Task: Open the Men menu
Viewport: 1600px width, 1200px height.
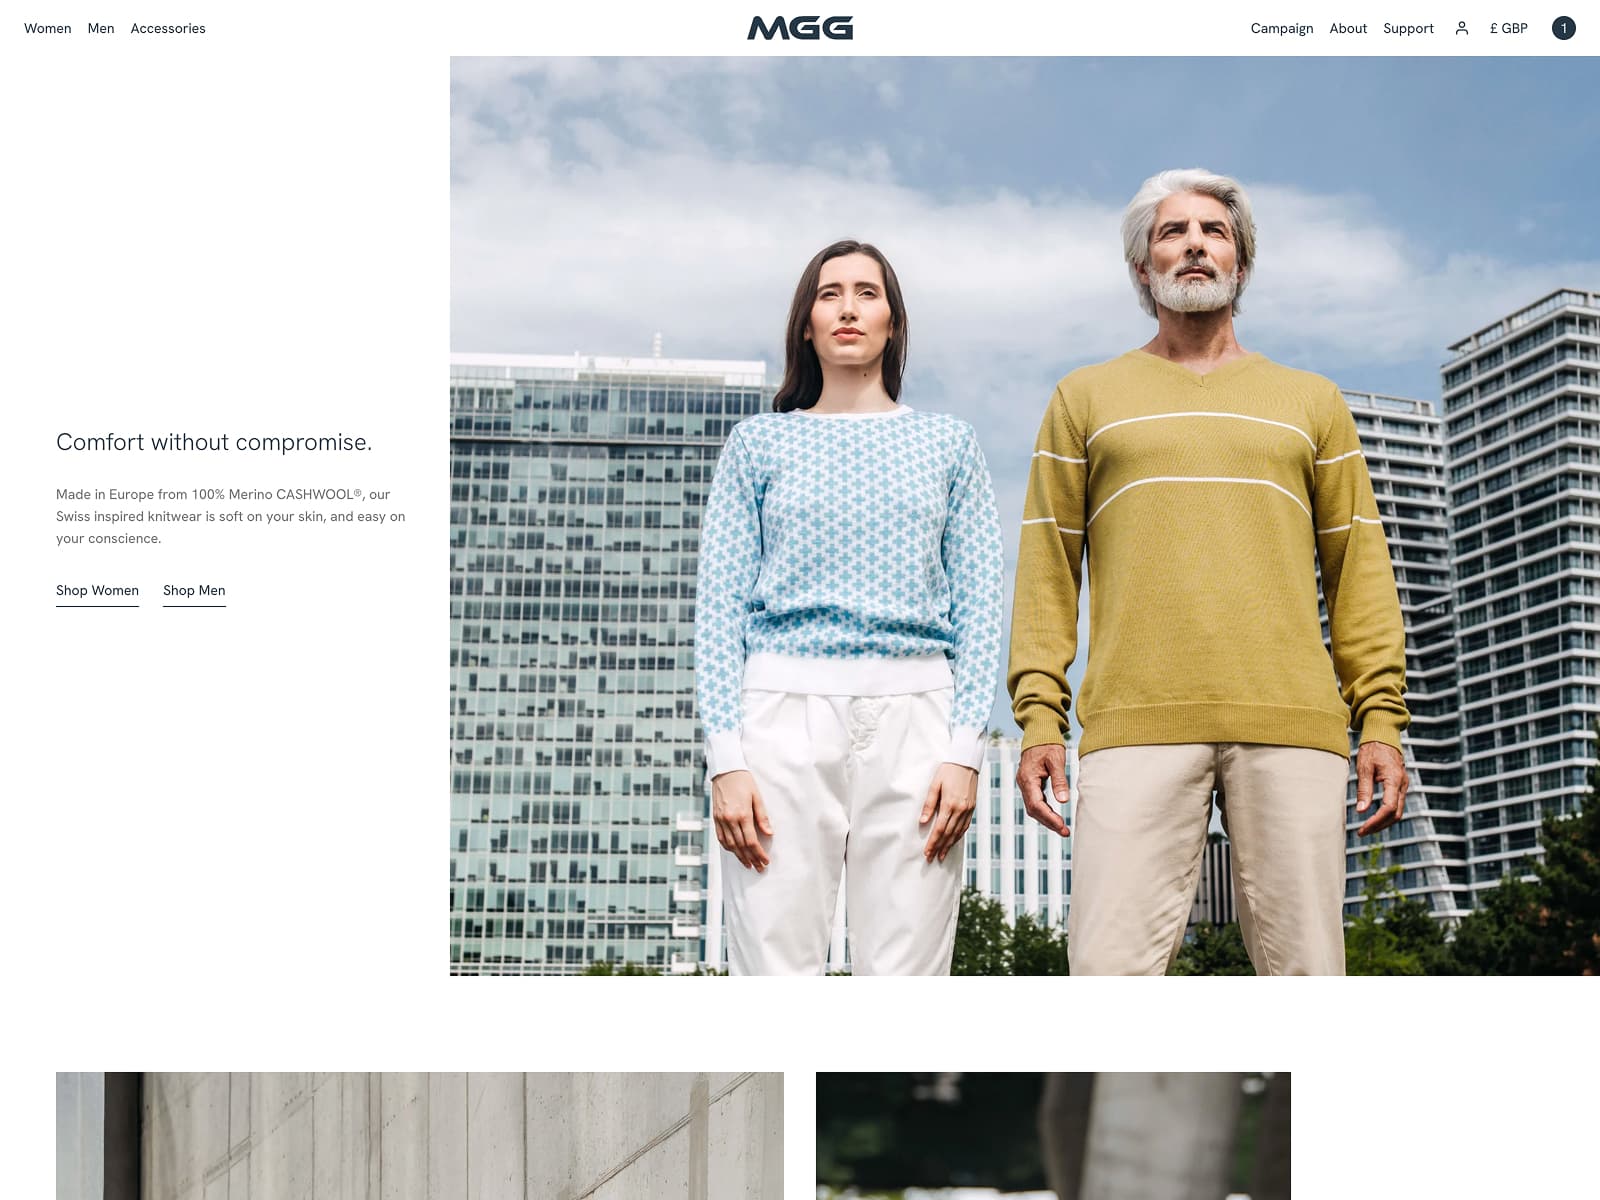Action: tap(101, 28)
